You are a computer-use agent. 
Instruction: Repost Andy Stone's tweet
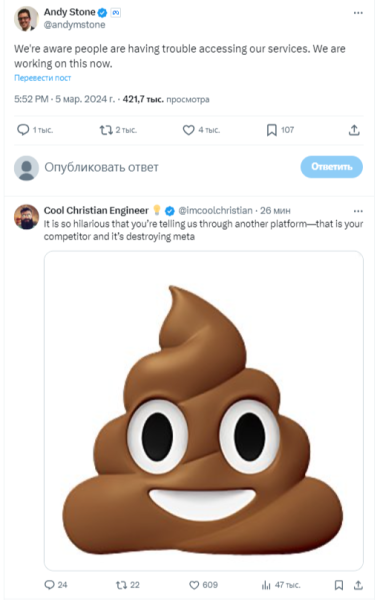106,130
